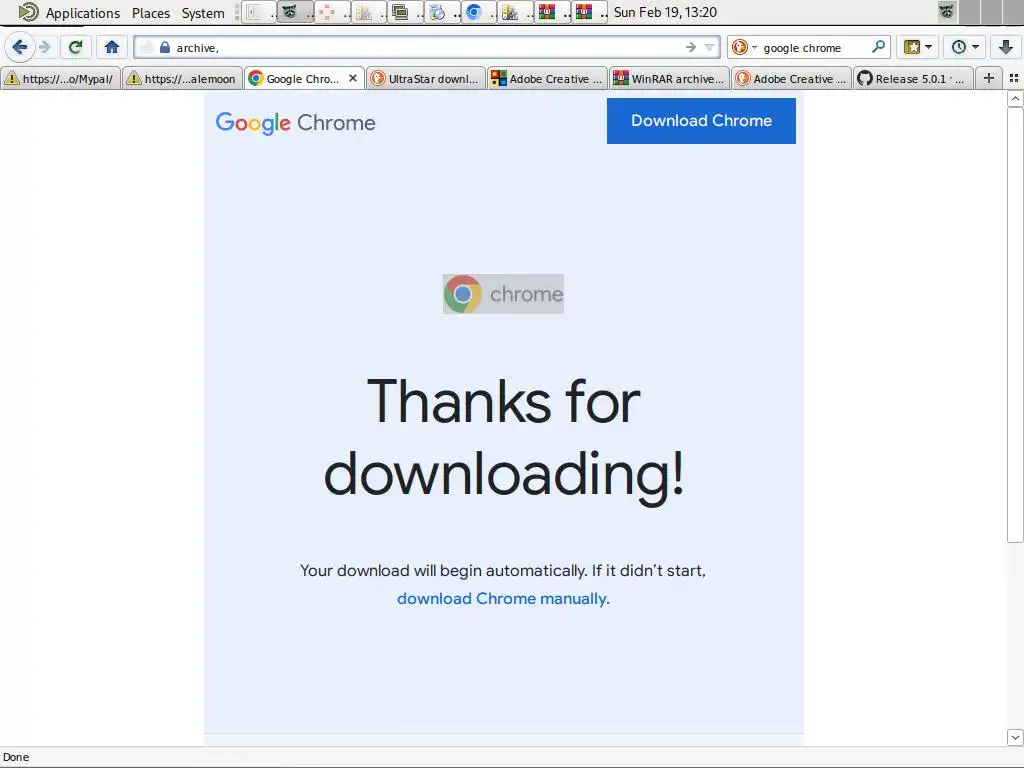Open the browser home page
Viewport: 1024px width, 768px height.
(x=112, y=47)
